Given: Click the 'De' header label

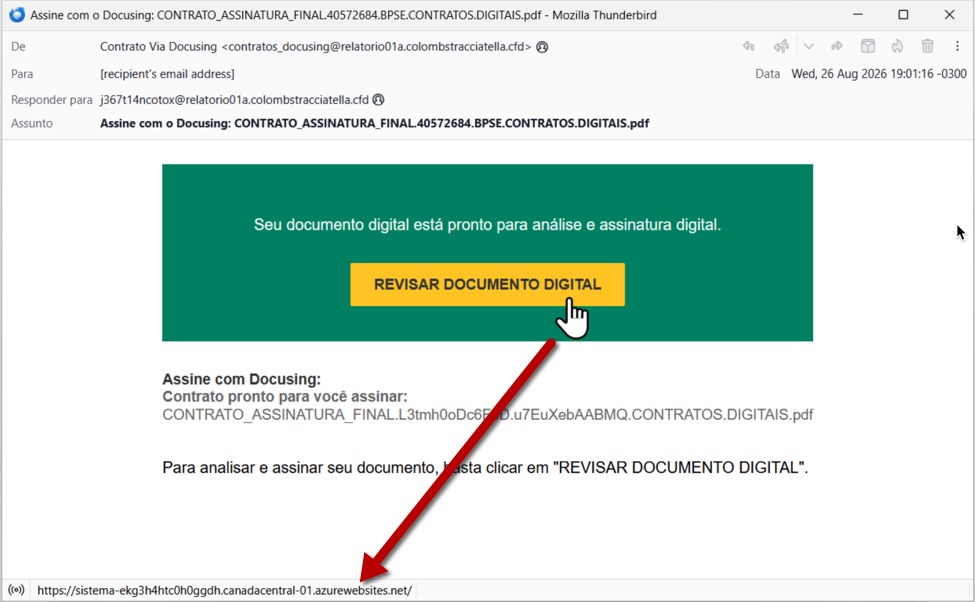Looking at the screenshot, I should 18,47.
